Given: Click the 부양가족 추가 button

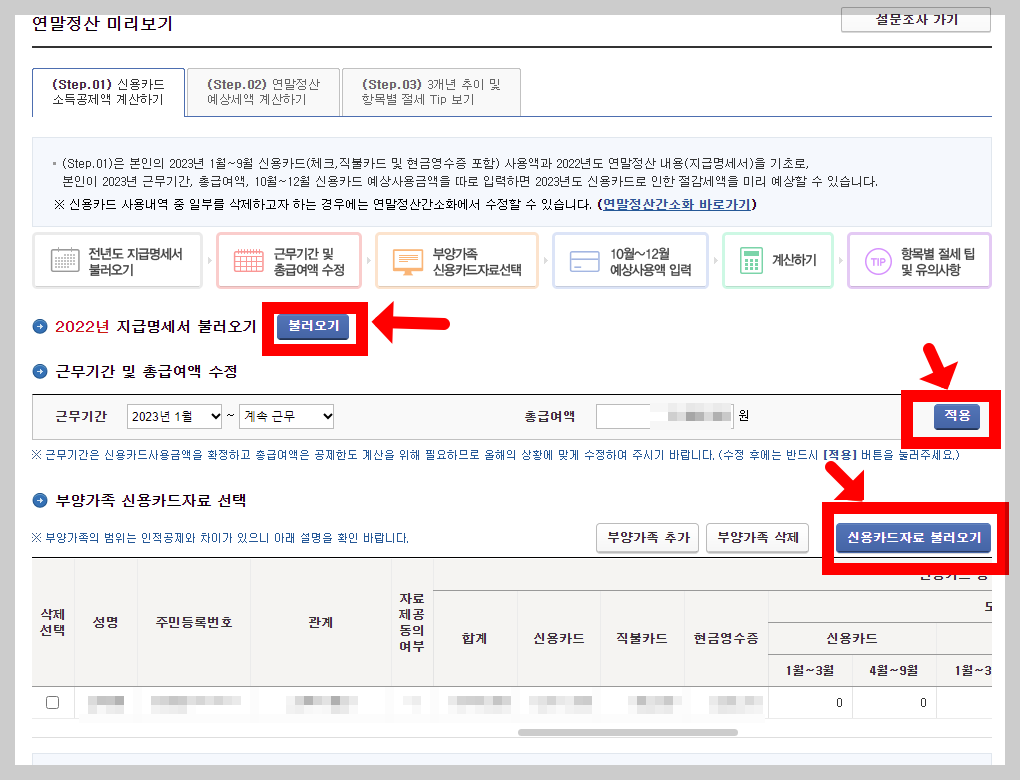Looking at the screenshot, I should 648,538.
